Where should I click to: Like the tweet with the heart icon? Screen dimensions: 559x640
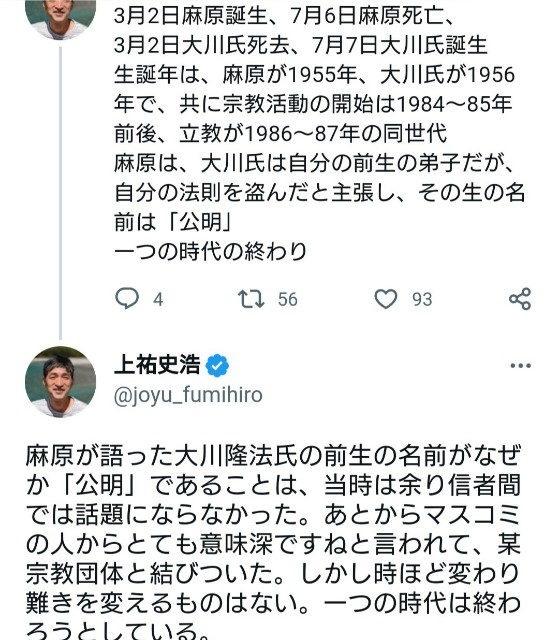point(386,298)
